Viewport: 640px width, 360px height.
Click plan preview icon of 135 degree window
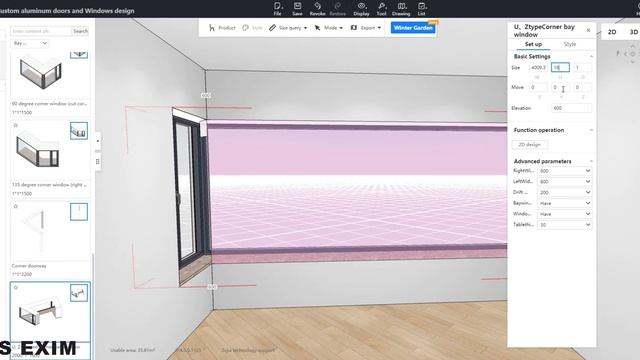79,131
